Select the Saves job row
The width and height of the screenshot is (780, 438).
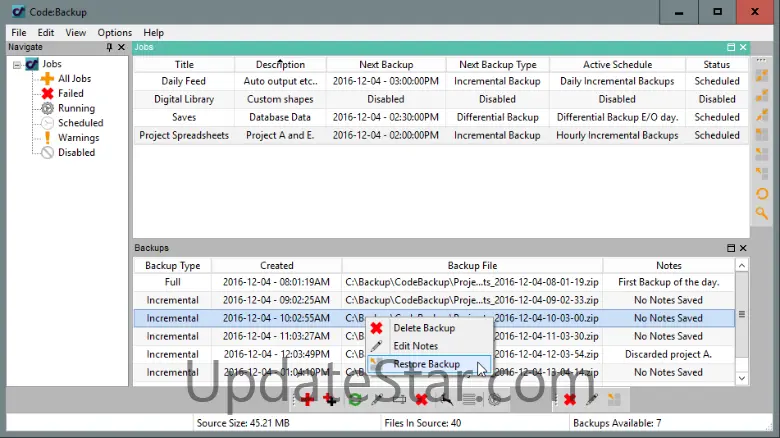pyautogui.click(x=441, y=117)
